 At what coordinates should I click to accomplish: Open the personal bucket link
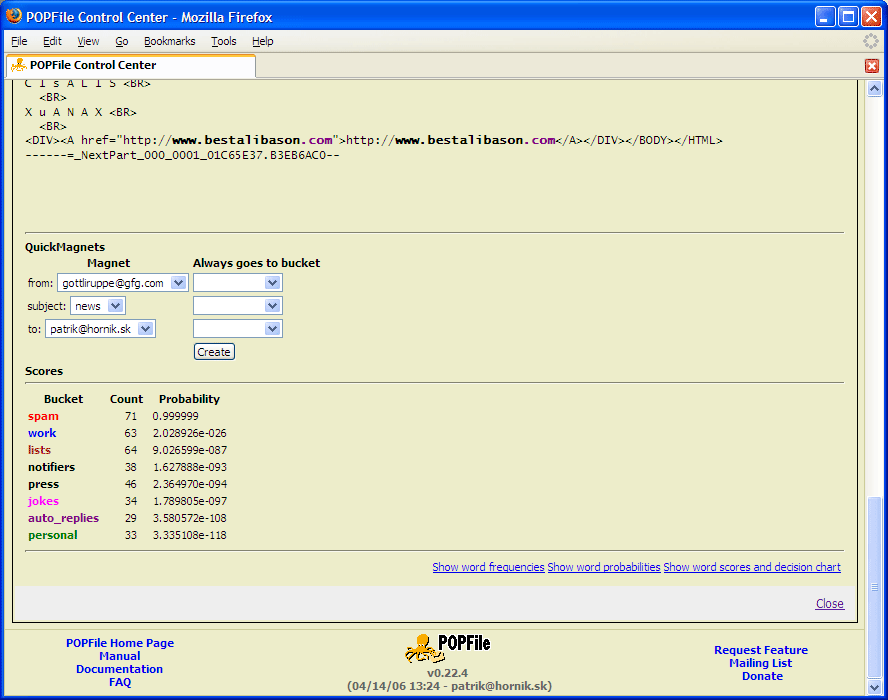53,535
